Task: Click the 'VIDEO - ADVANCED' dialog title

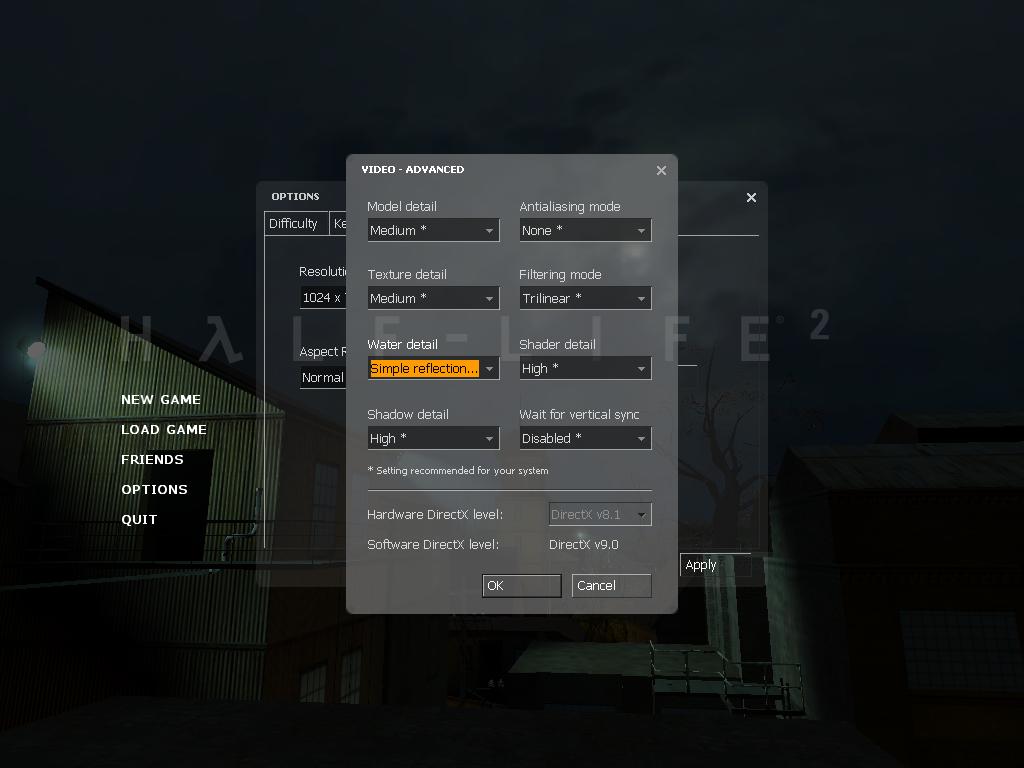Action: [413, 169]
